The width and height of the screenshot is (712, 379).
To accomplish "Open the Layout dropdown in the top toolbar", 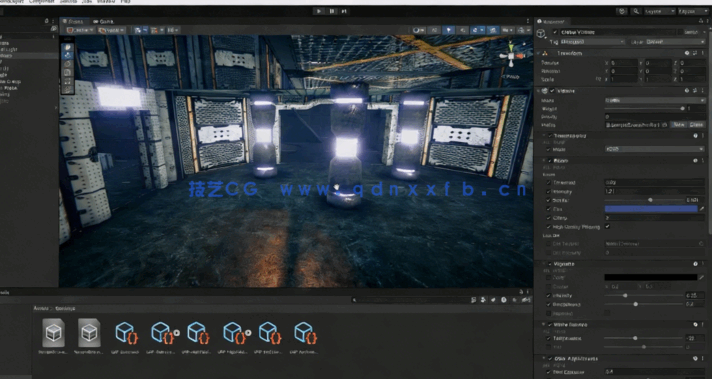I will point(692,11).
